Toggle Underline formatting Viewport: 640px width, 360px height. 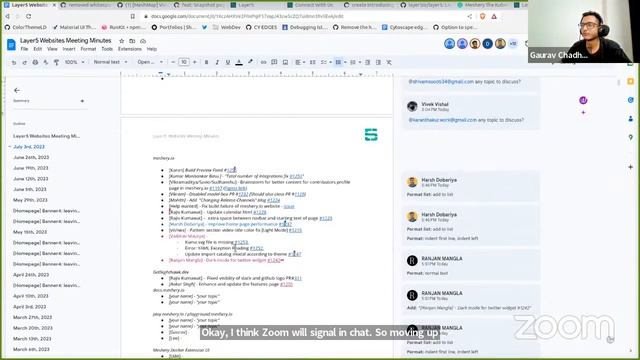pyautogui.click(x=228, y=62)
